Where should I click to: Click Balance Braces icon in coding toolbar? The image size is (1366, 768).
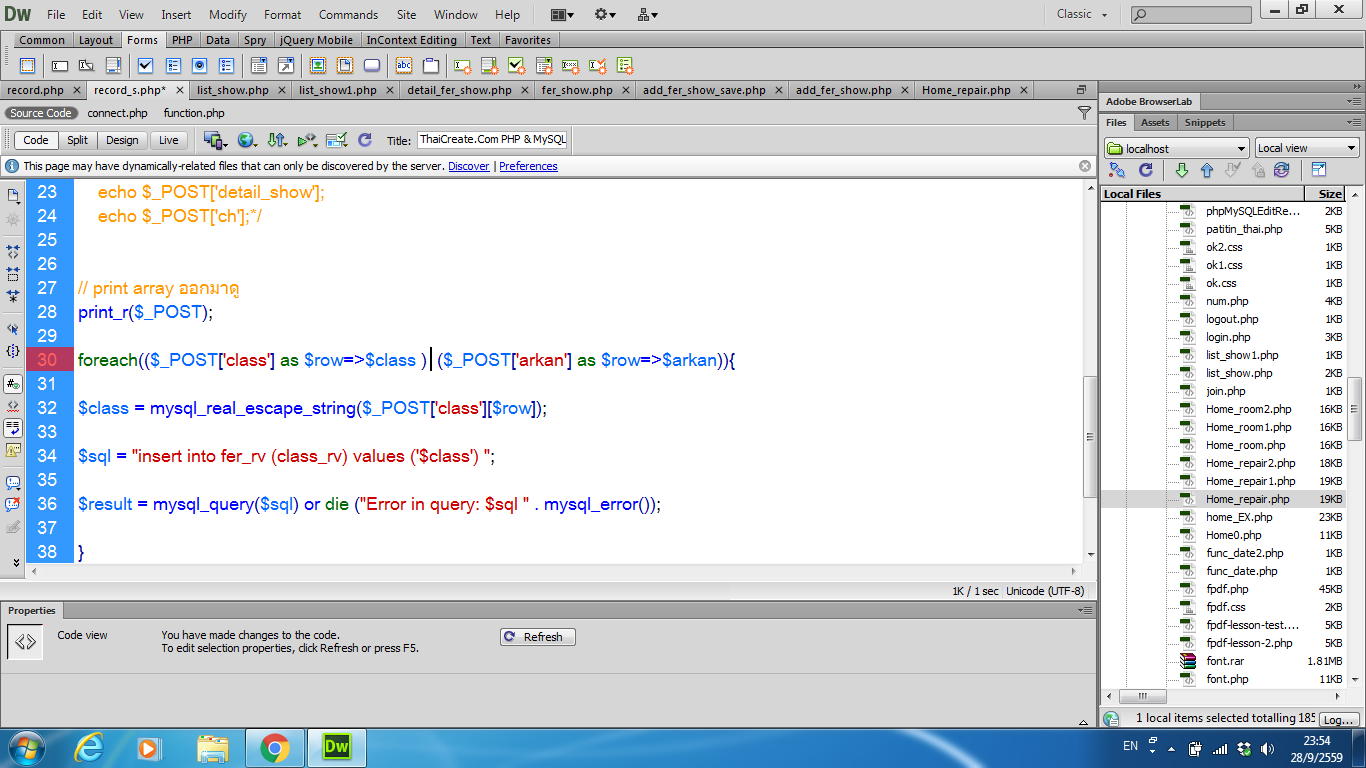(x=13, y=351)
